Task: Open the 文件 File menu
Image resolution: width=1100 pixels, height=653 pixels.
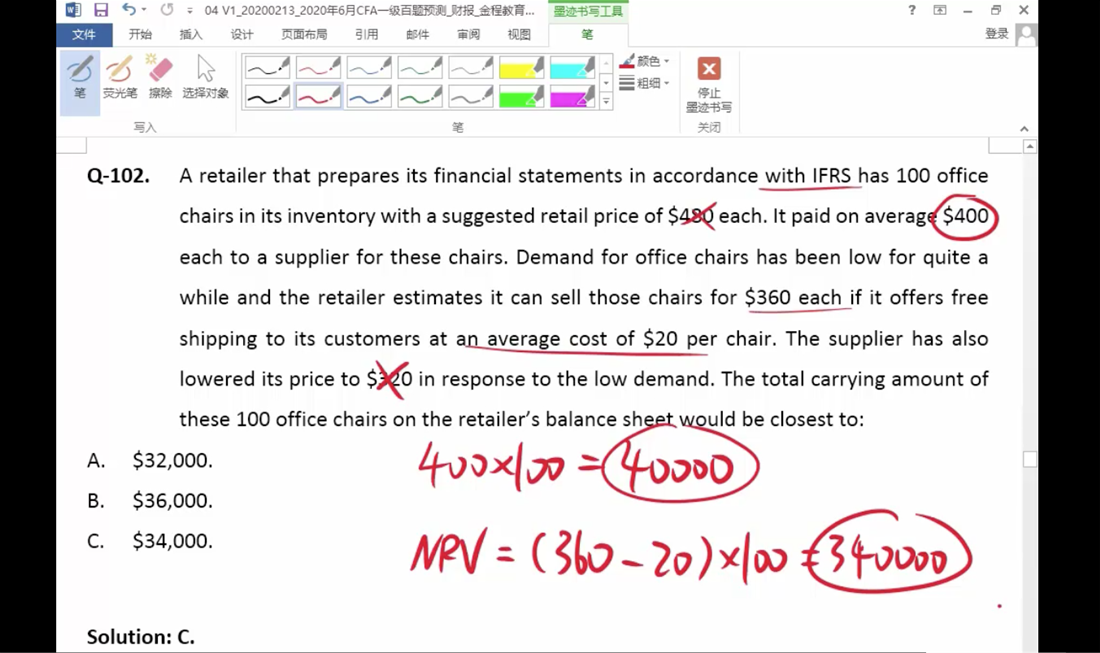Action: (x=84, y=34)
